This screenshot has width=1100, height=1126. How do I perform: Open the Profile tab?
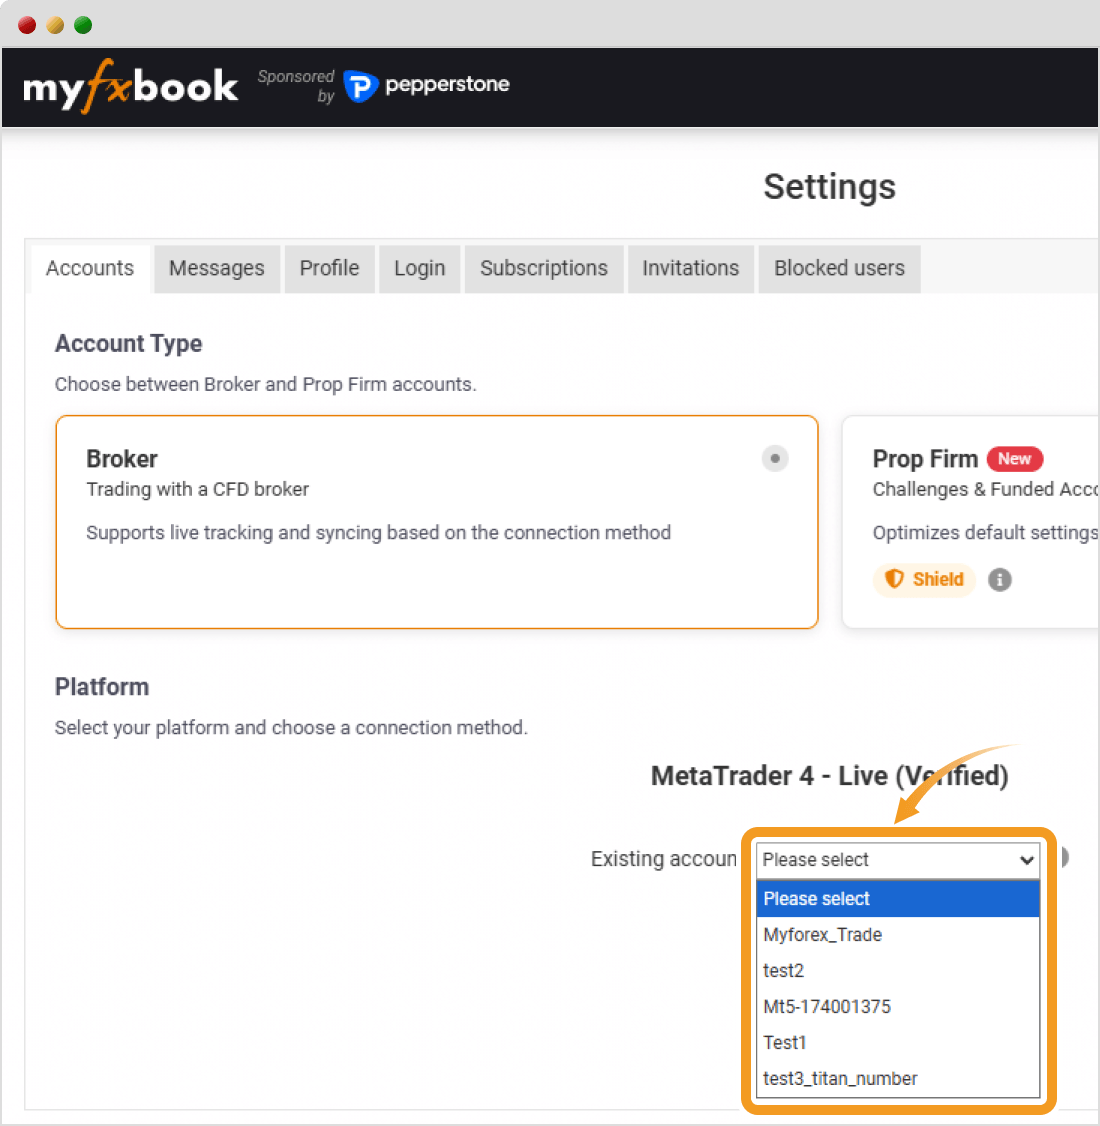(x=330, y=269)
